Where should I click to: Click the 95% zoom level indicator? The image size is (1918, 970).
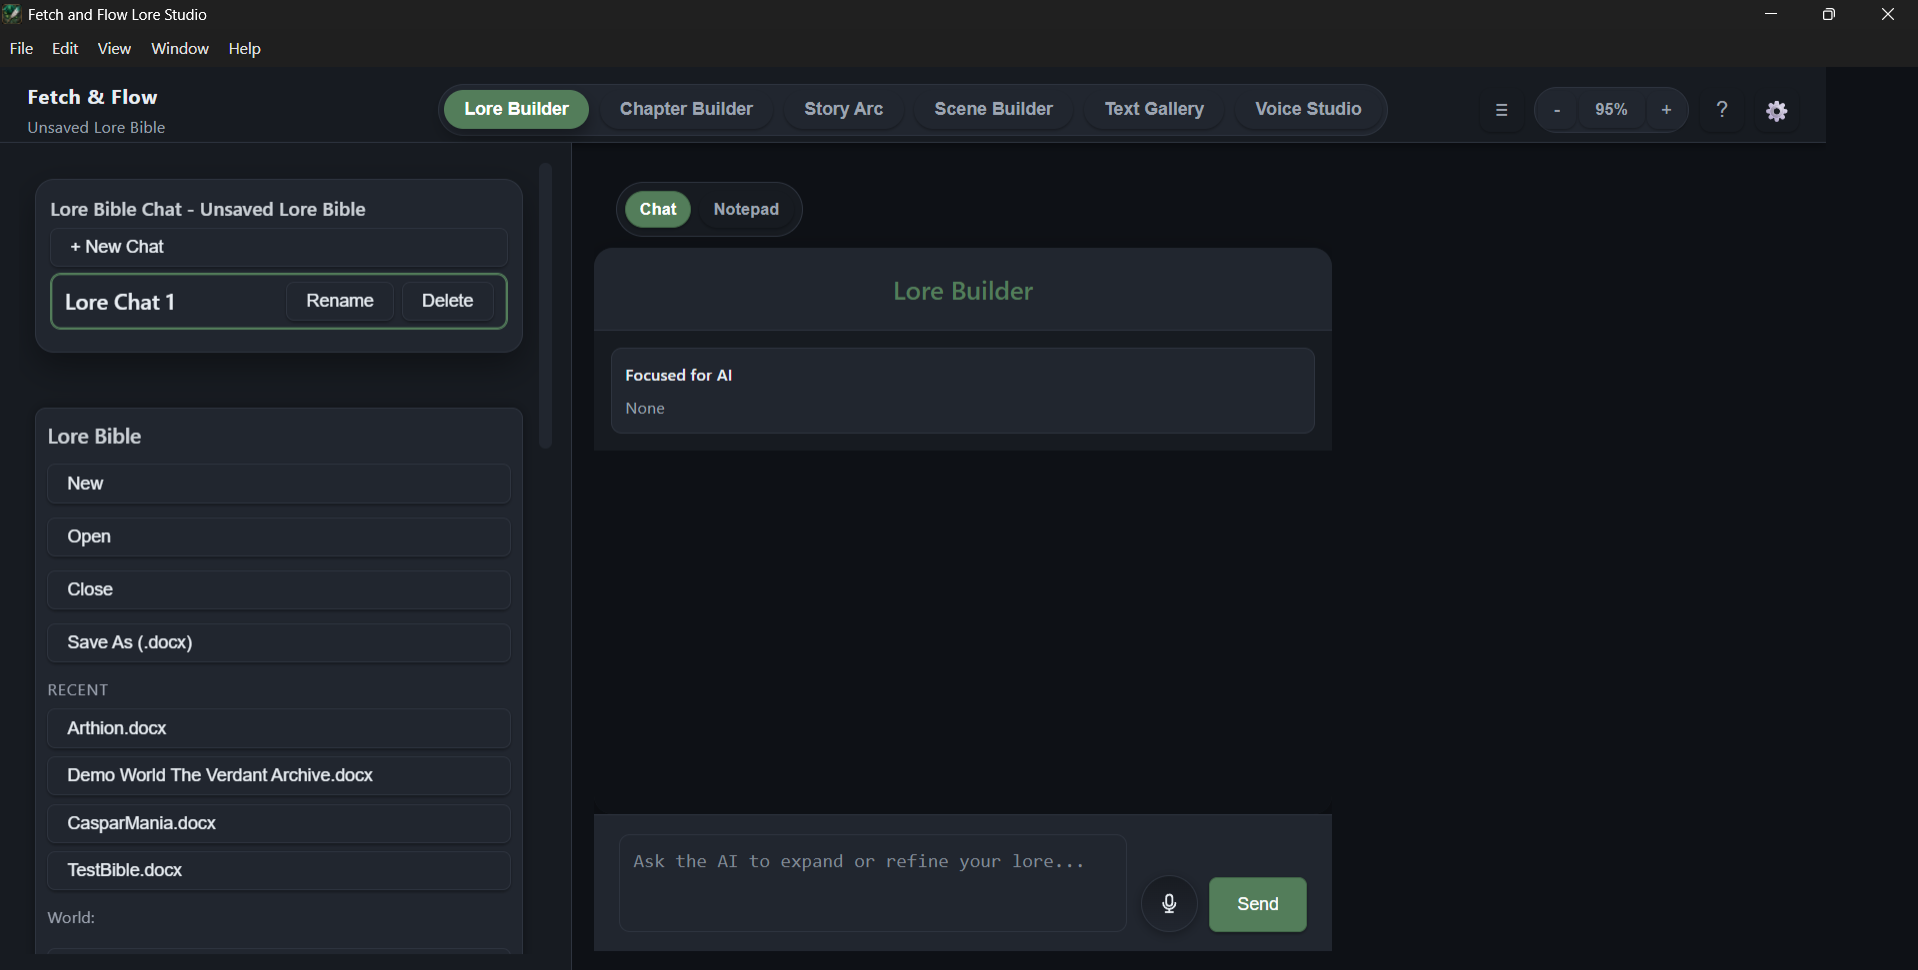[x=1611, y=110]
